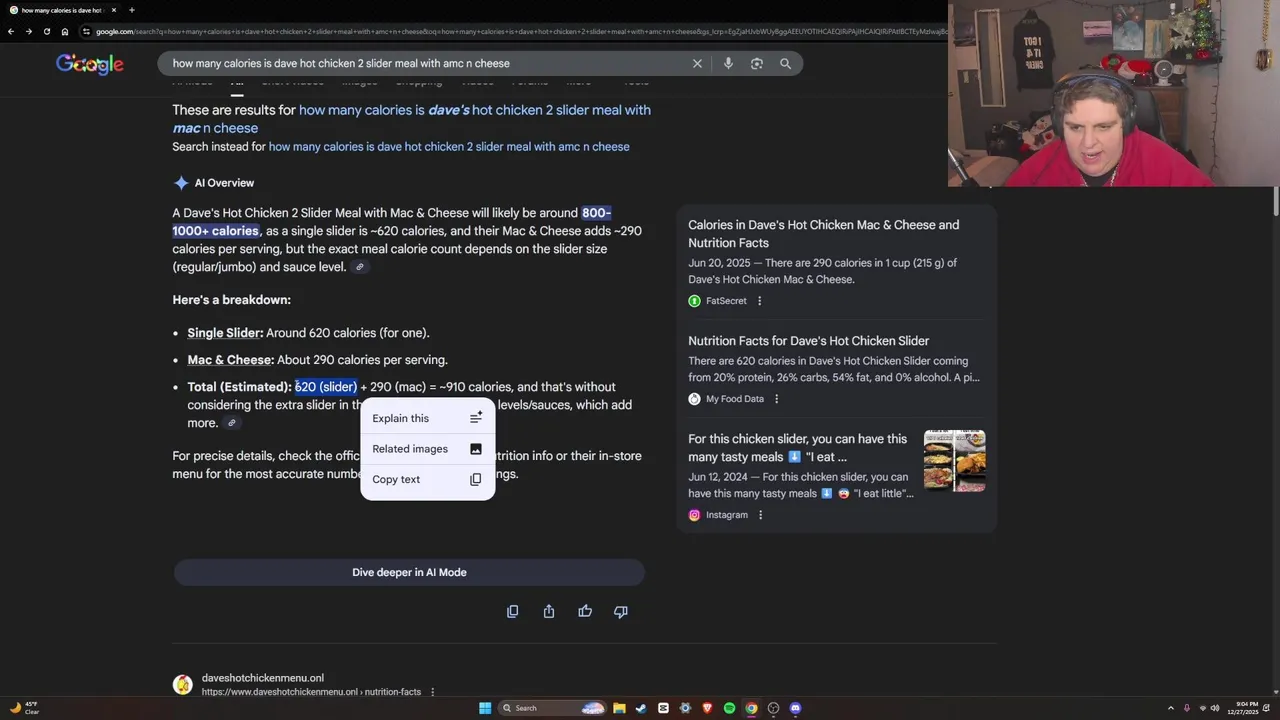Screen dimensions: 1280x720
Task: View site information for google.com
Action: click(87, 31)
